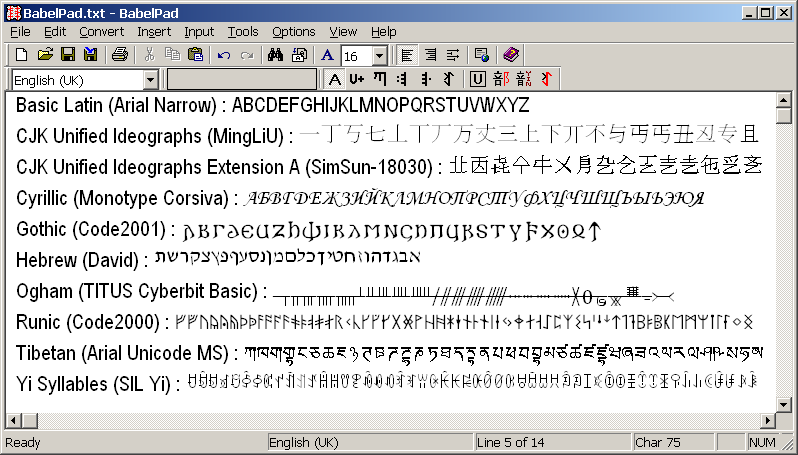Open the Help menu

384,32
